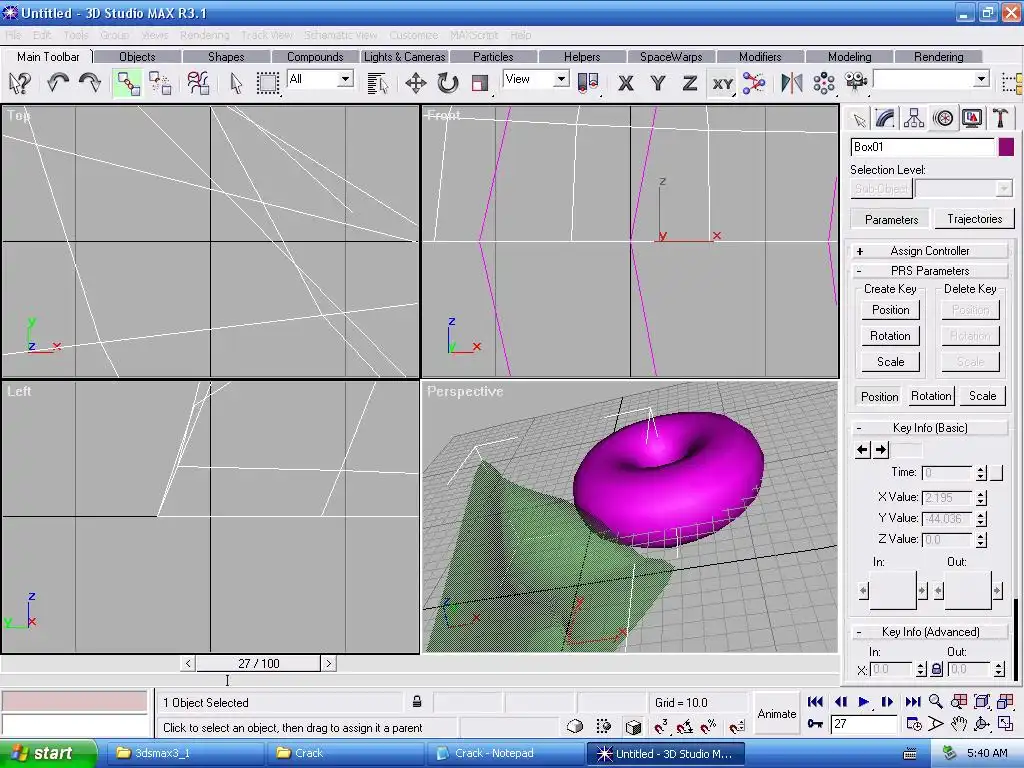1024x768 pixels.
Task: Toggle the Key Mode key icon
Action: point(815,724)
